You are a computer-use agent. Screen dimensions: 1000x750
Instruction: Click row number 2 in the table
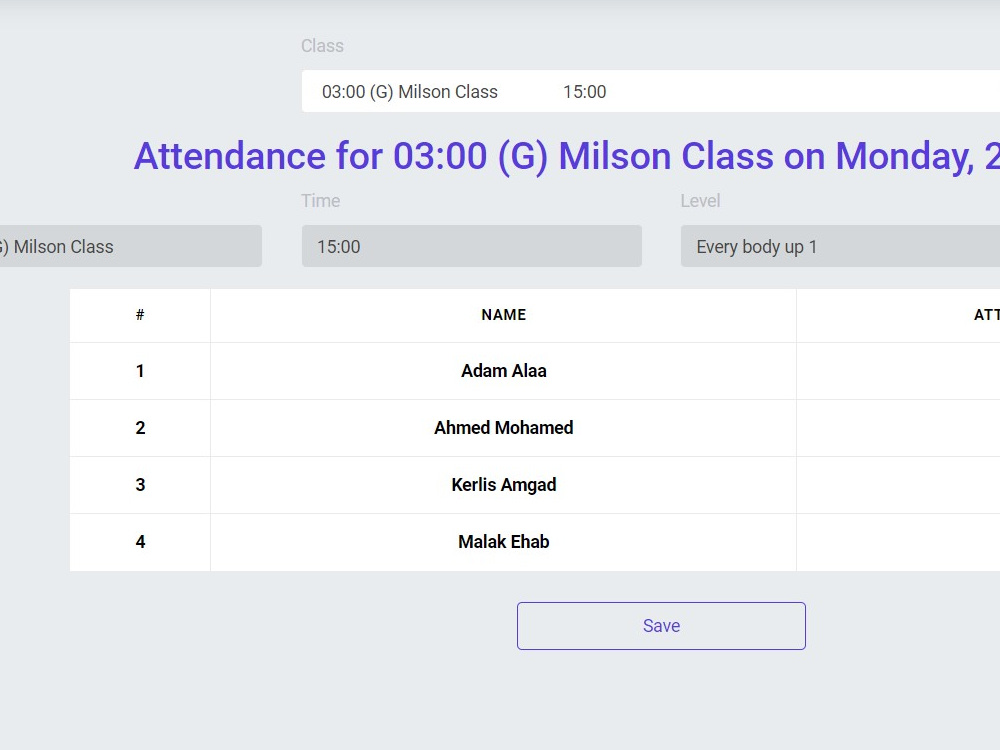point(140,428)
